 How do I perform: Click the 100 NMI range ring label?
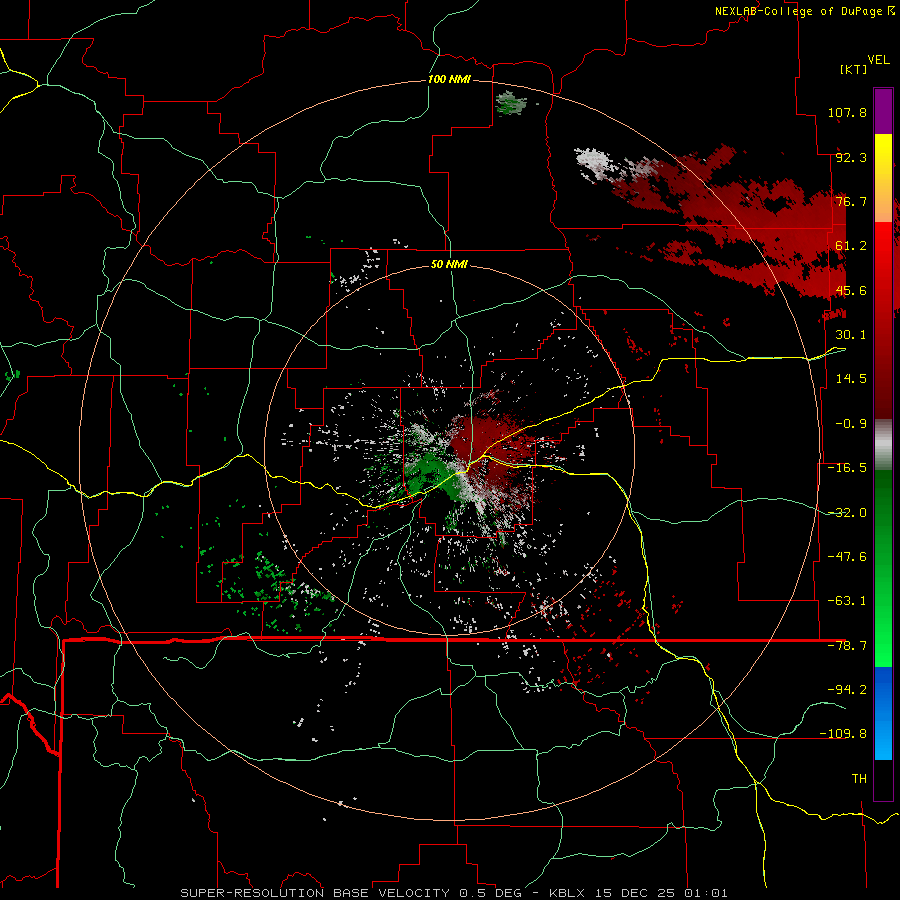coord(449,79)
